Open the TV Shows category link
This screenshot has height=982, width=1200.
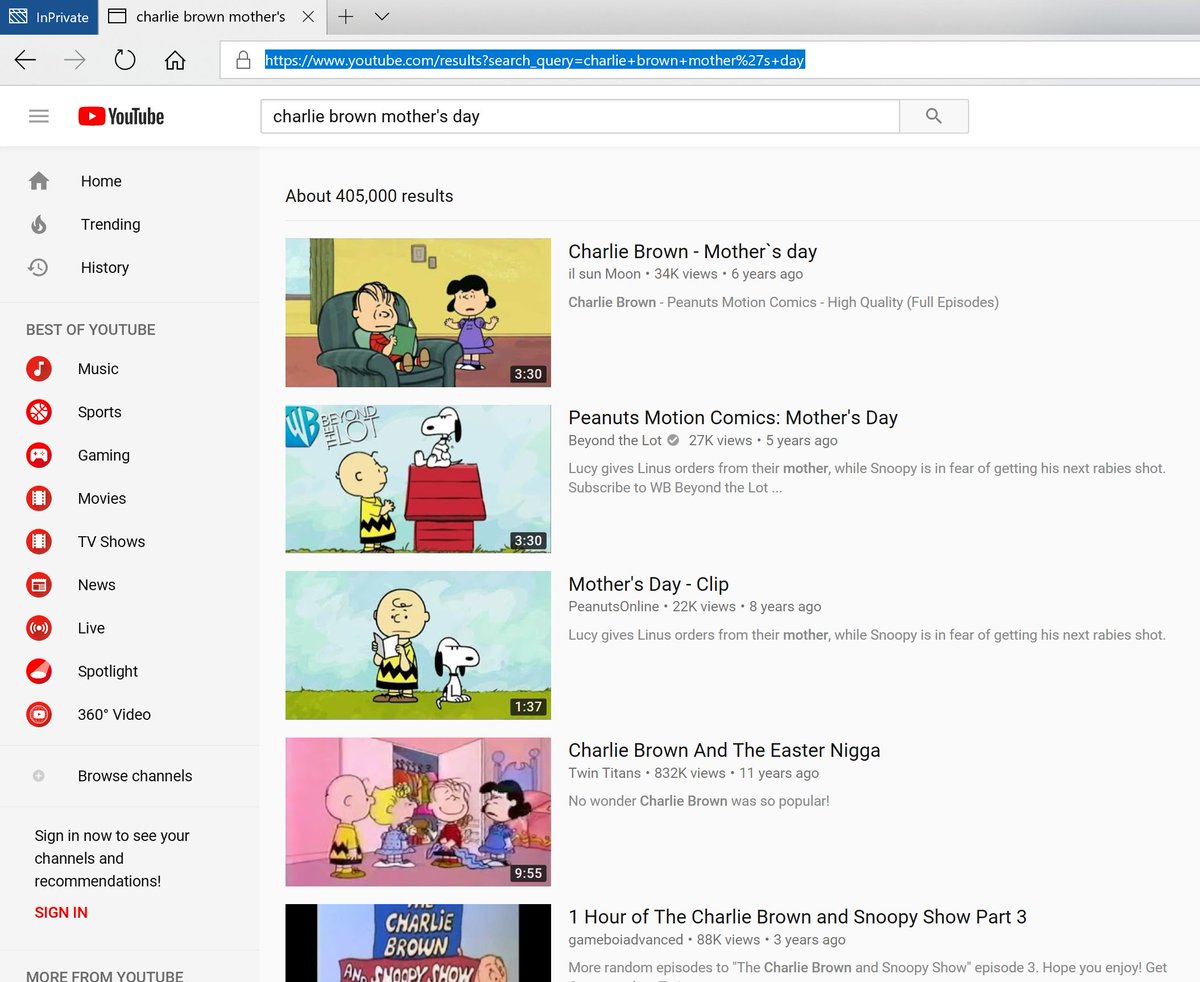pos(111,541)
